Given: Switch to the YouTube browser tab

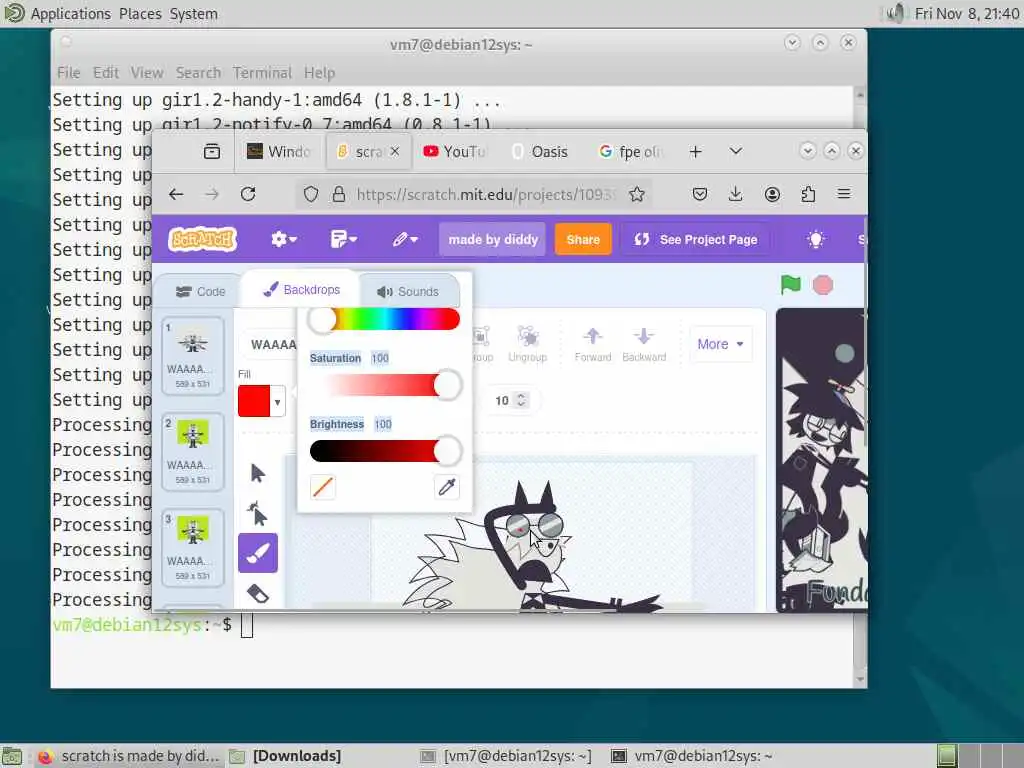Looking at the screenshot, I should click(x=455, y=152).
